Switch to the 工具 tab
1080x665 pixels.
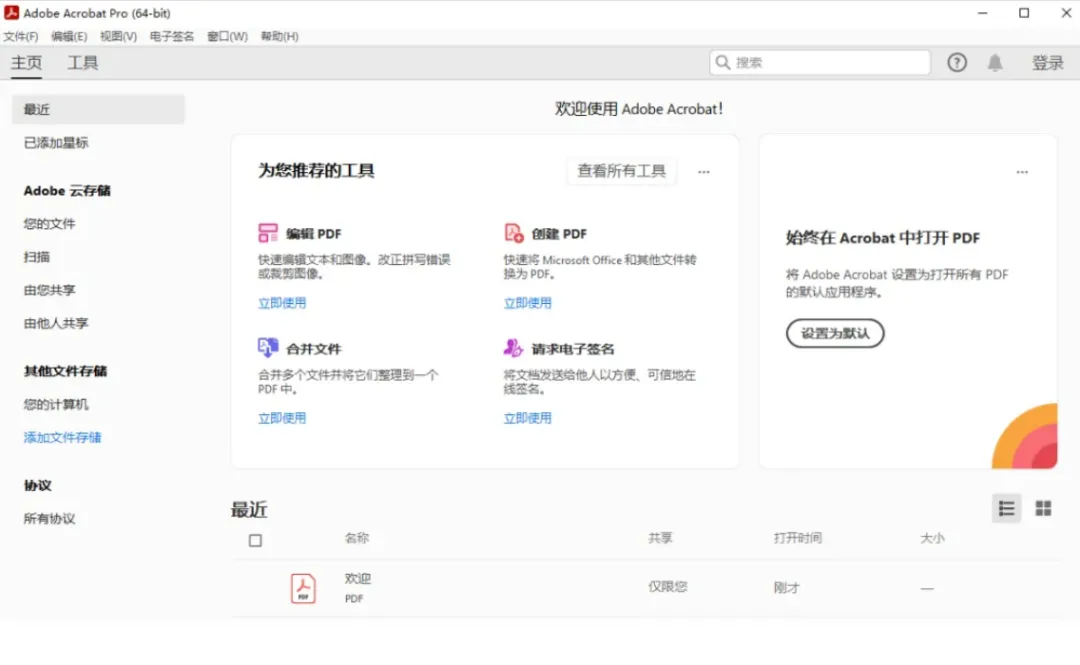pyautogui.click(x=83, y=63)
